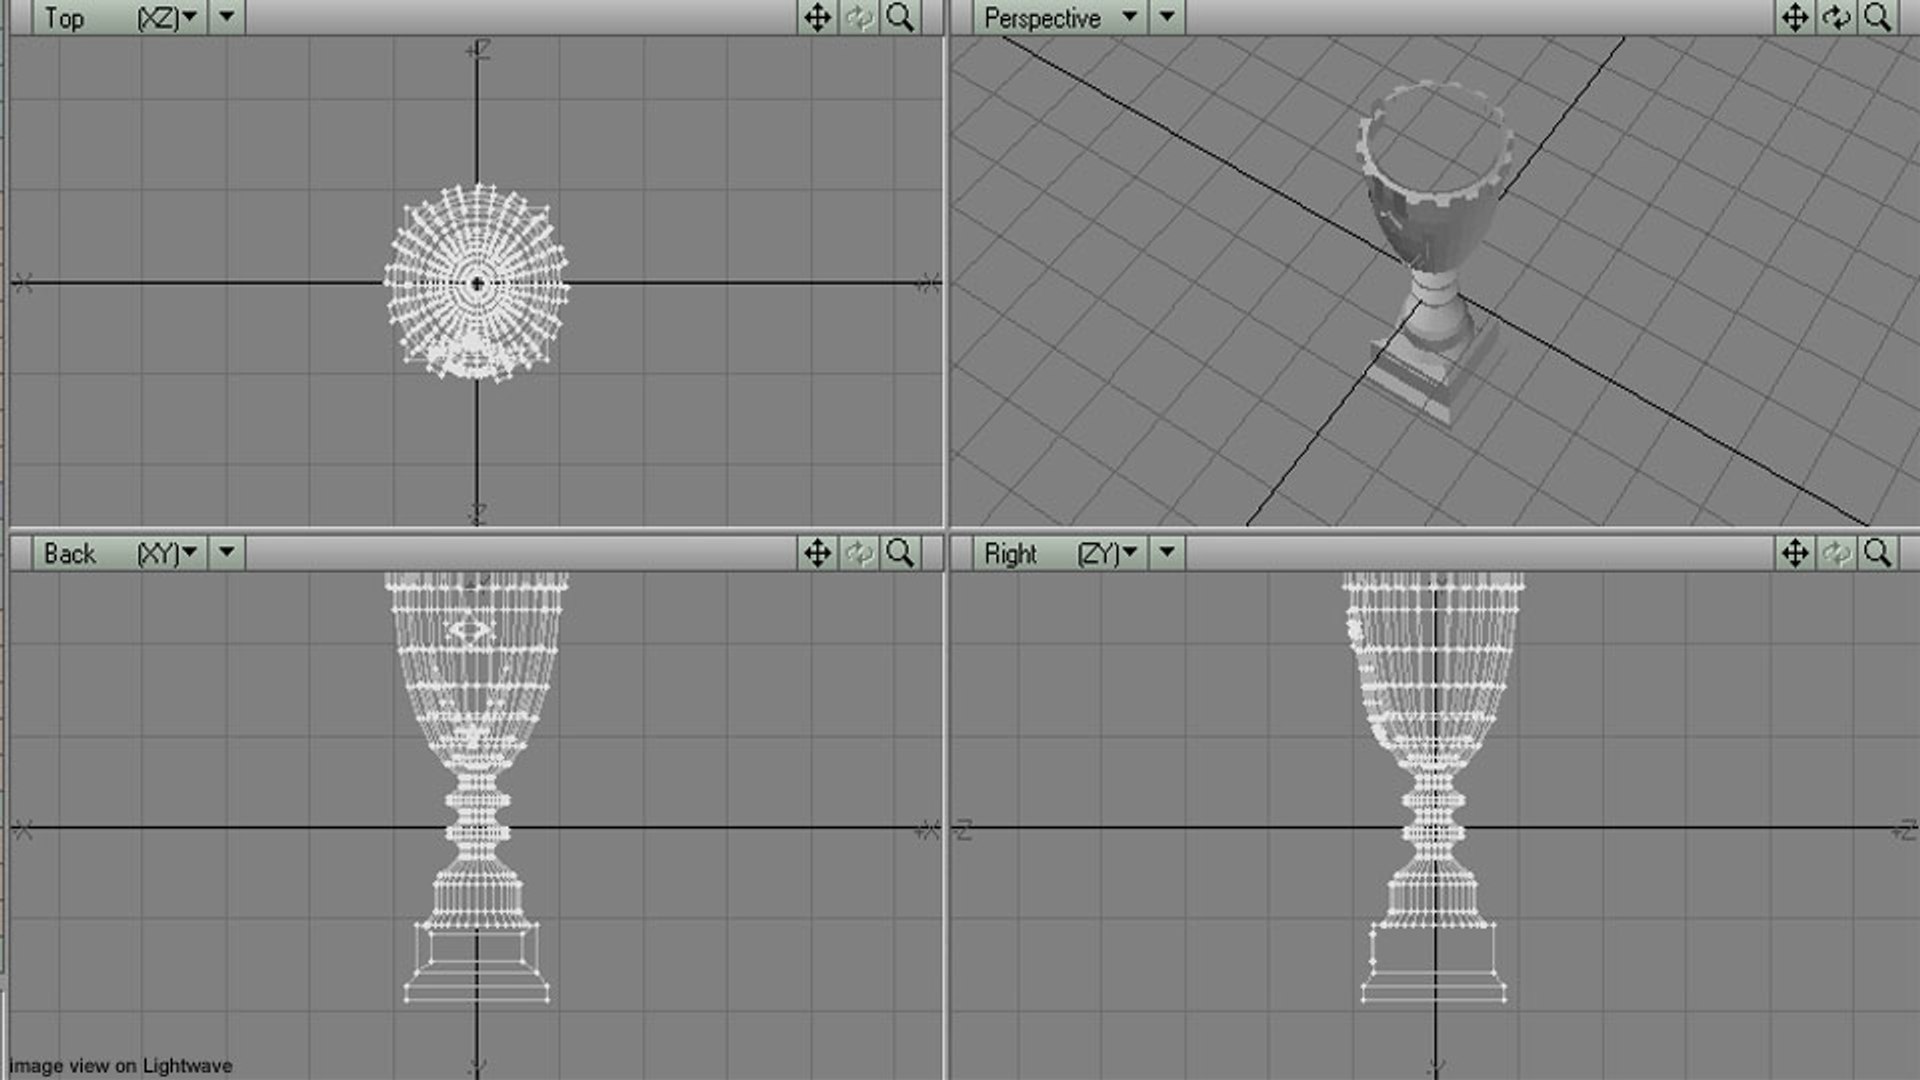Open the Perspective view type dropdown
The height and width of the screenshot is (1080, 1920).
[1060, 18]
